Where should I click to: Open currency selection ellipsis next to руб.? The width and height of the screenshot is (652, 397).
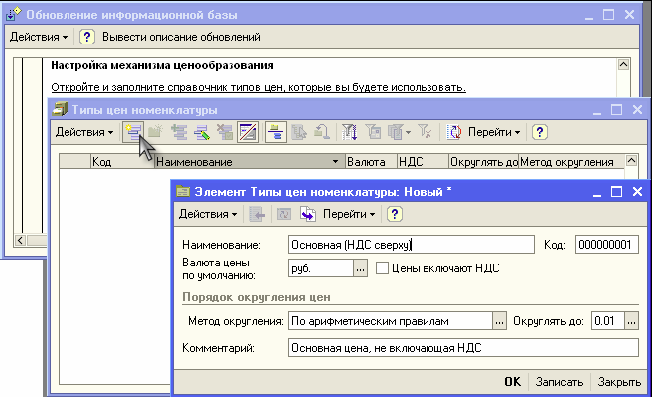pos(361,269)
